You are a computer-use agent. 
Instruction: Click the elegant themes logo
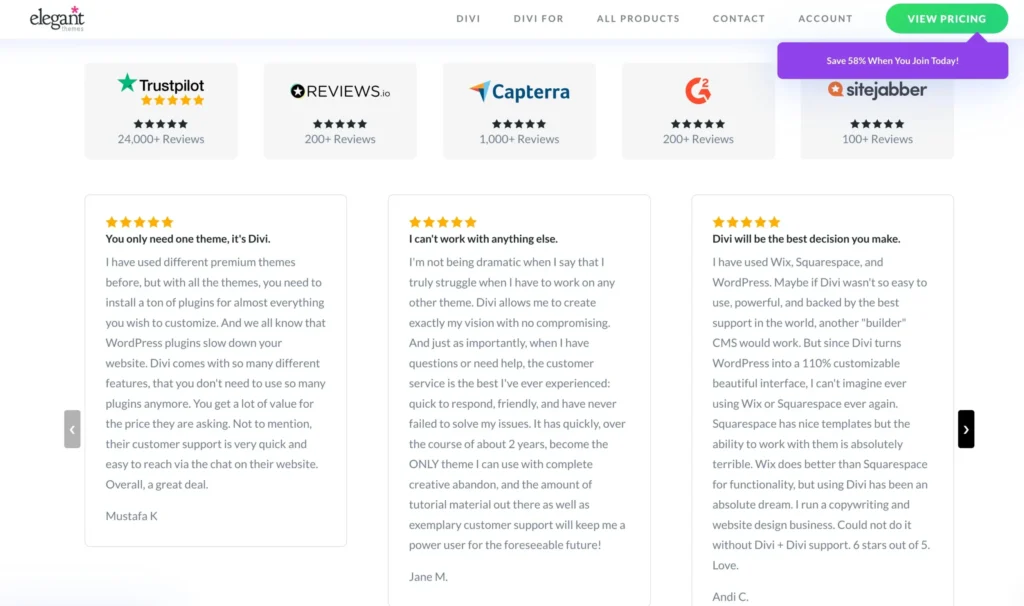[57, 18]
